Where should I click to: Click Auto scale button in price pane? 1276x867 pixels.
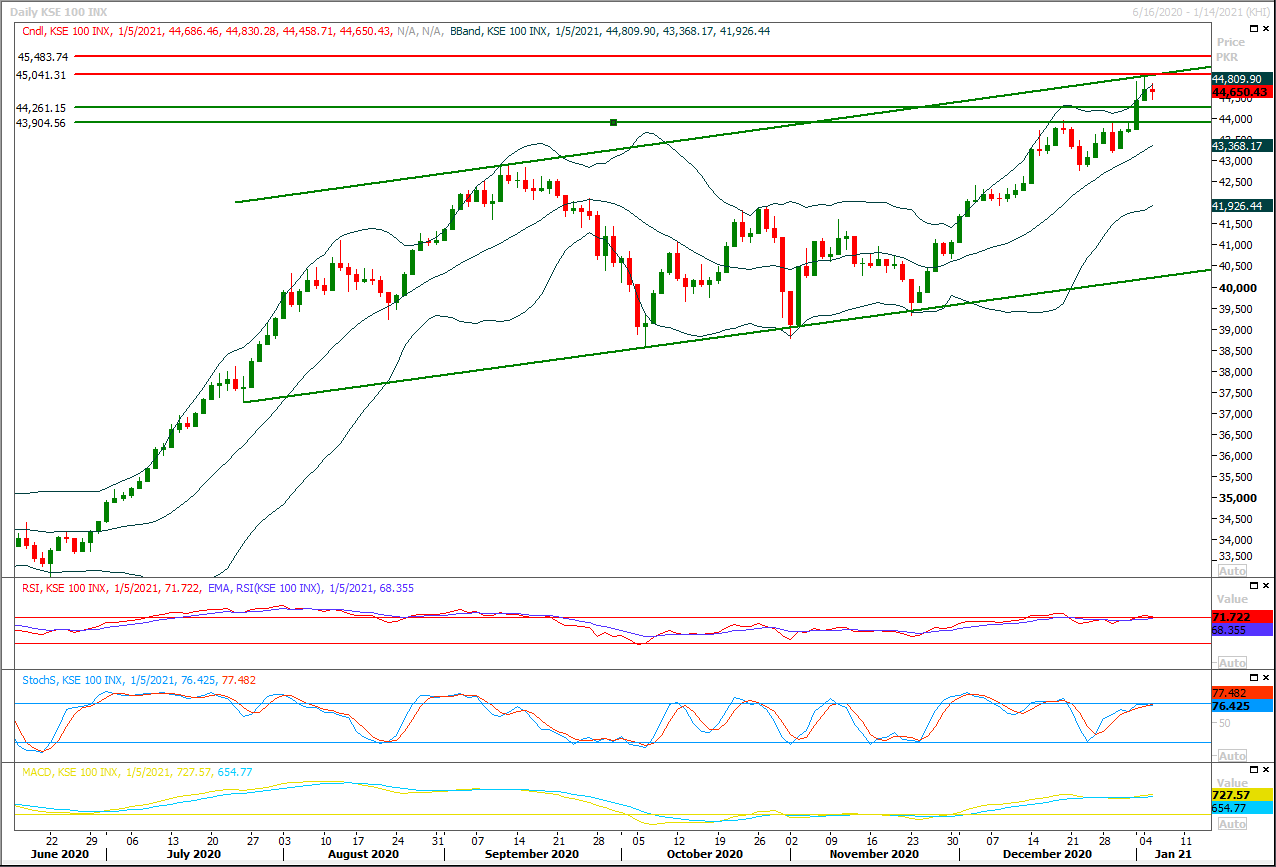pos(1232,569)
